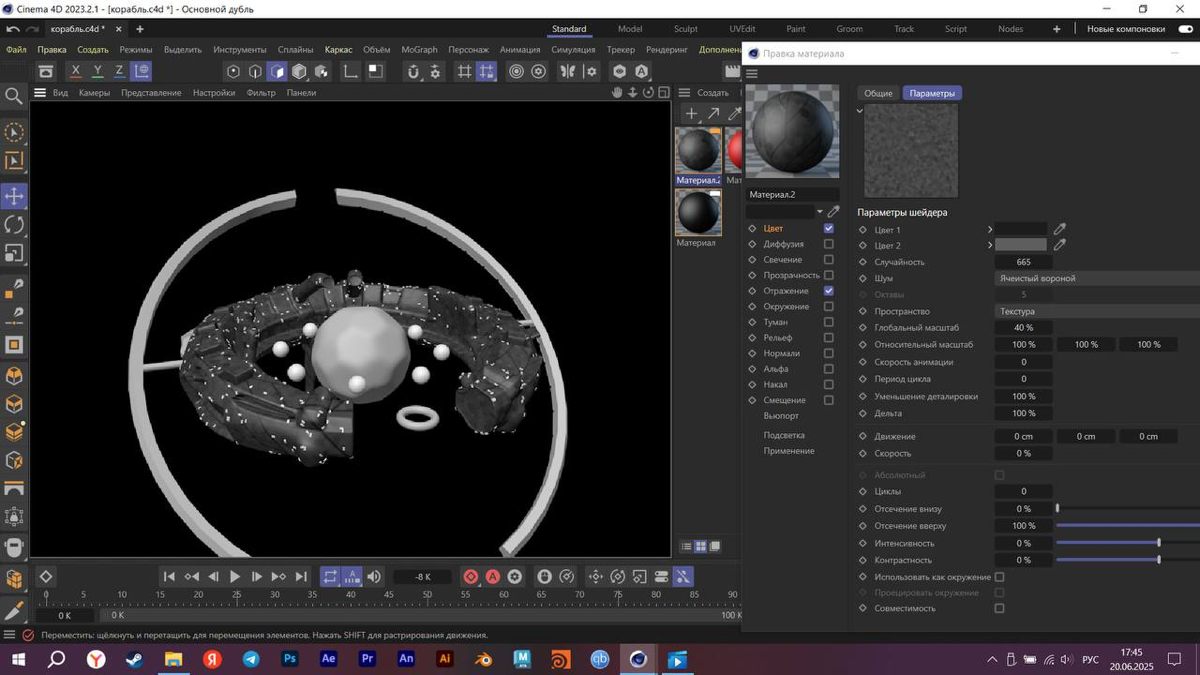Go to start of animation
This screenshot has width=1200, height=675.
[169, 576]
